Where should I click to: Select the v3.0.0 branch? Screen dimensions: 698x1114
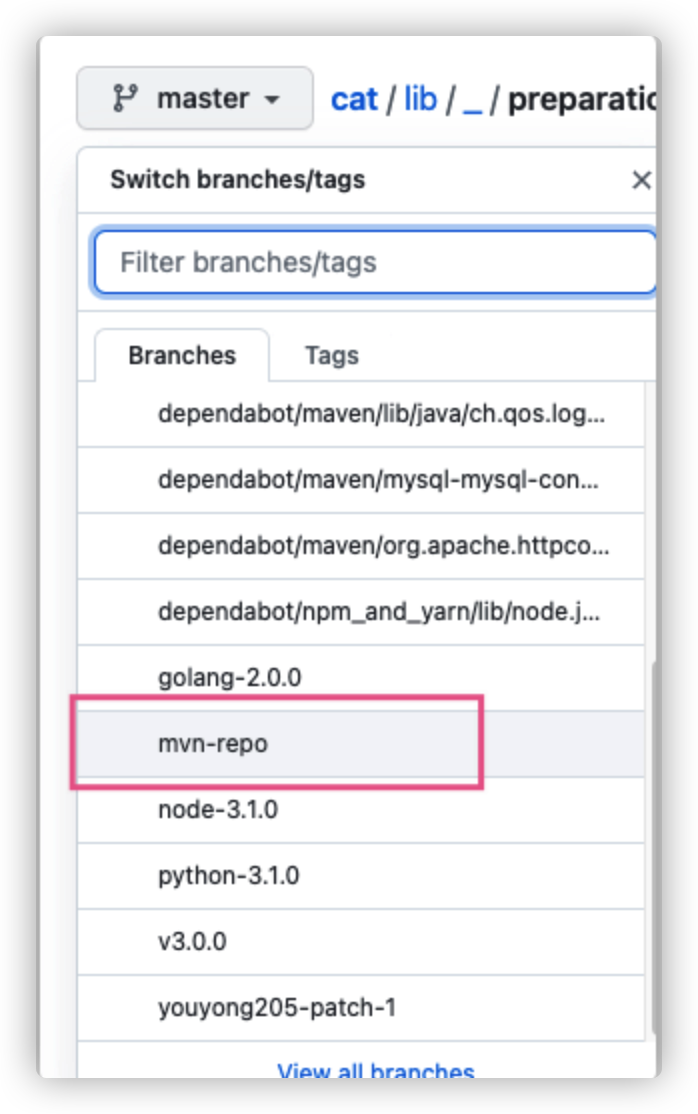point(192,942)
